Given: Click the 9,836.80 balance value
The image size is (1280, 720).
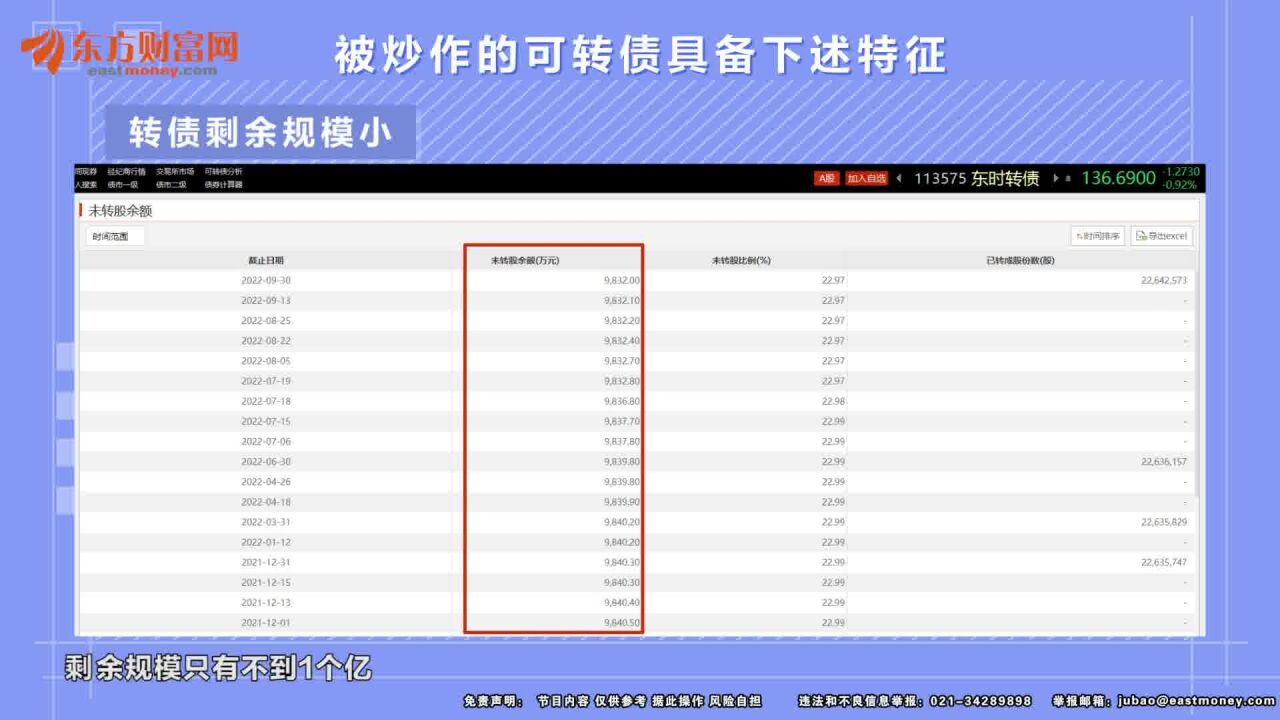Looking at the screenshot, I should point(622,401).
